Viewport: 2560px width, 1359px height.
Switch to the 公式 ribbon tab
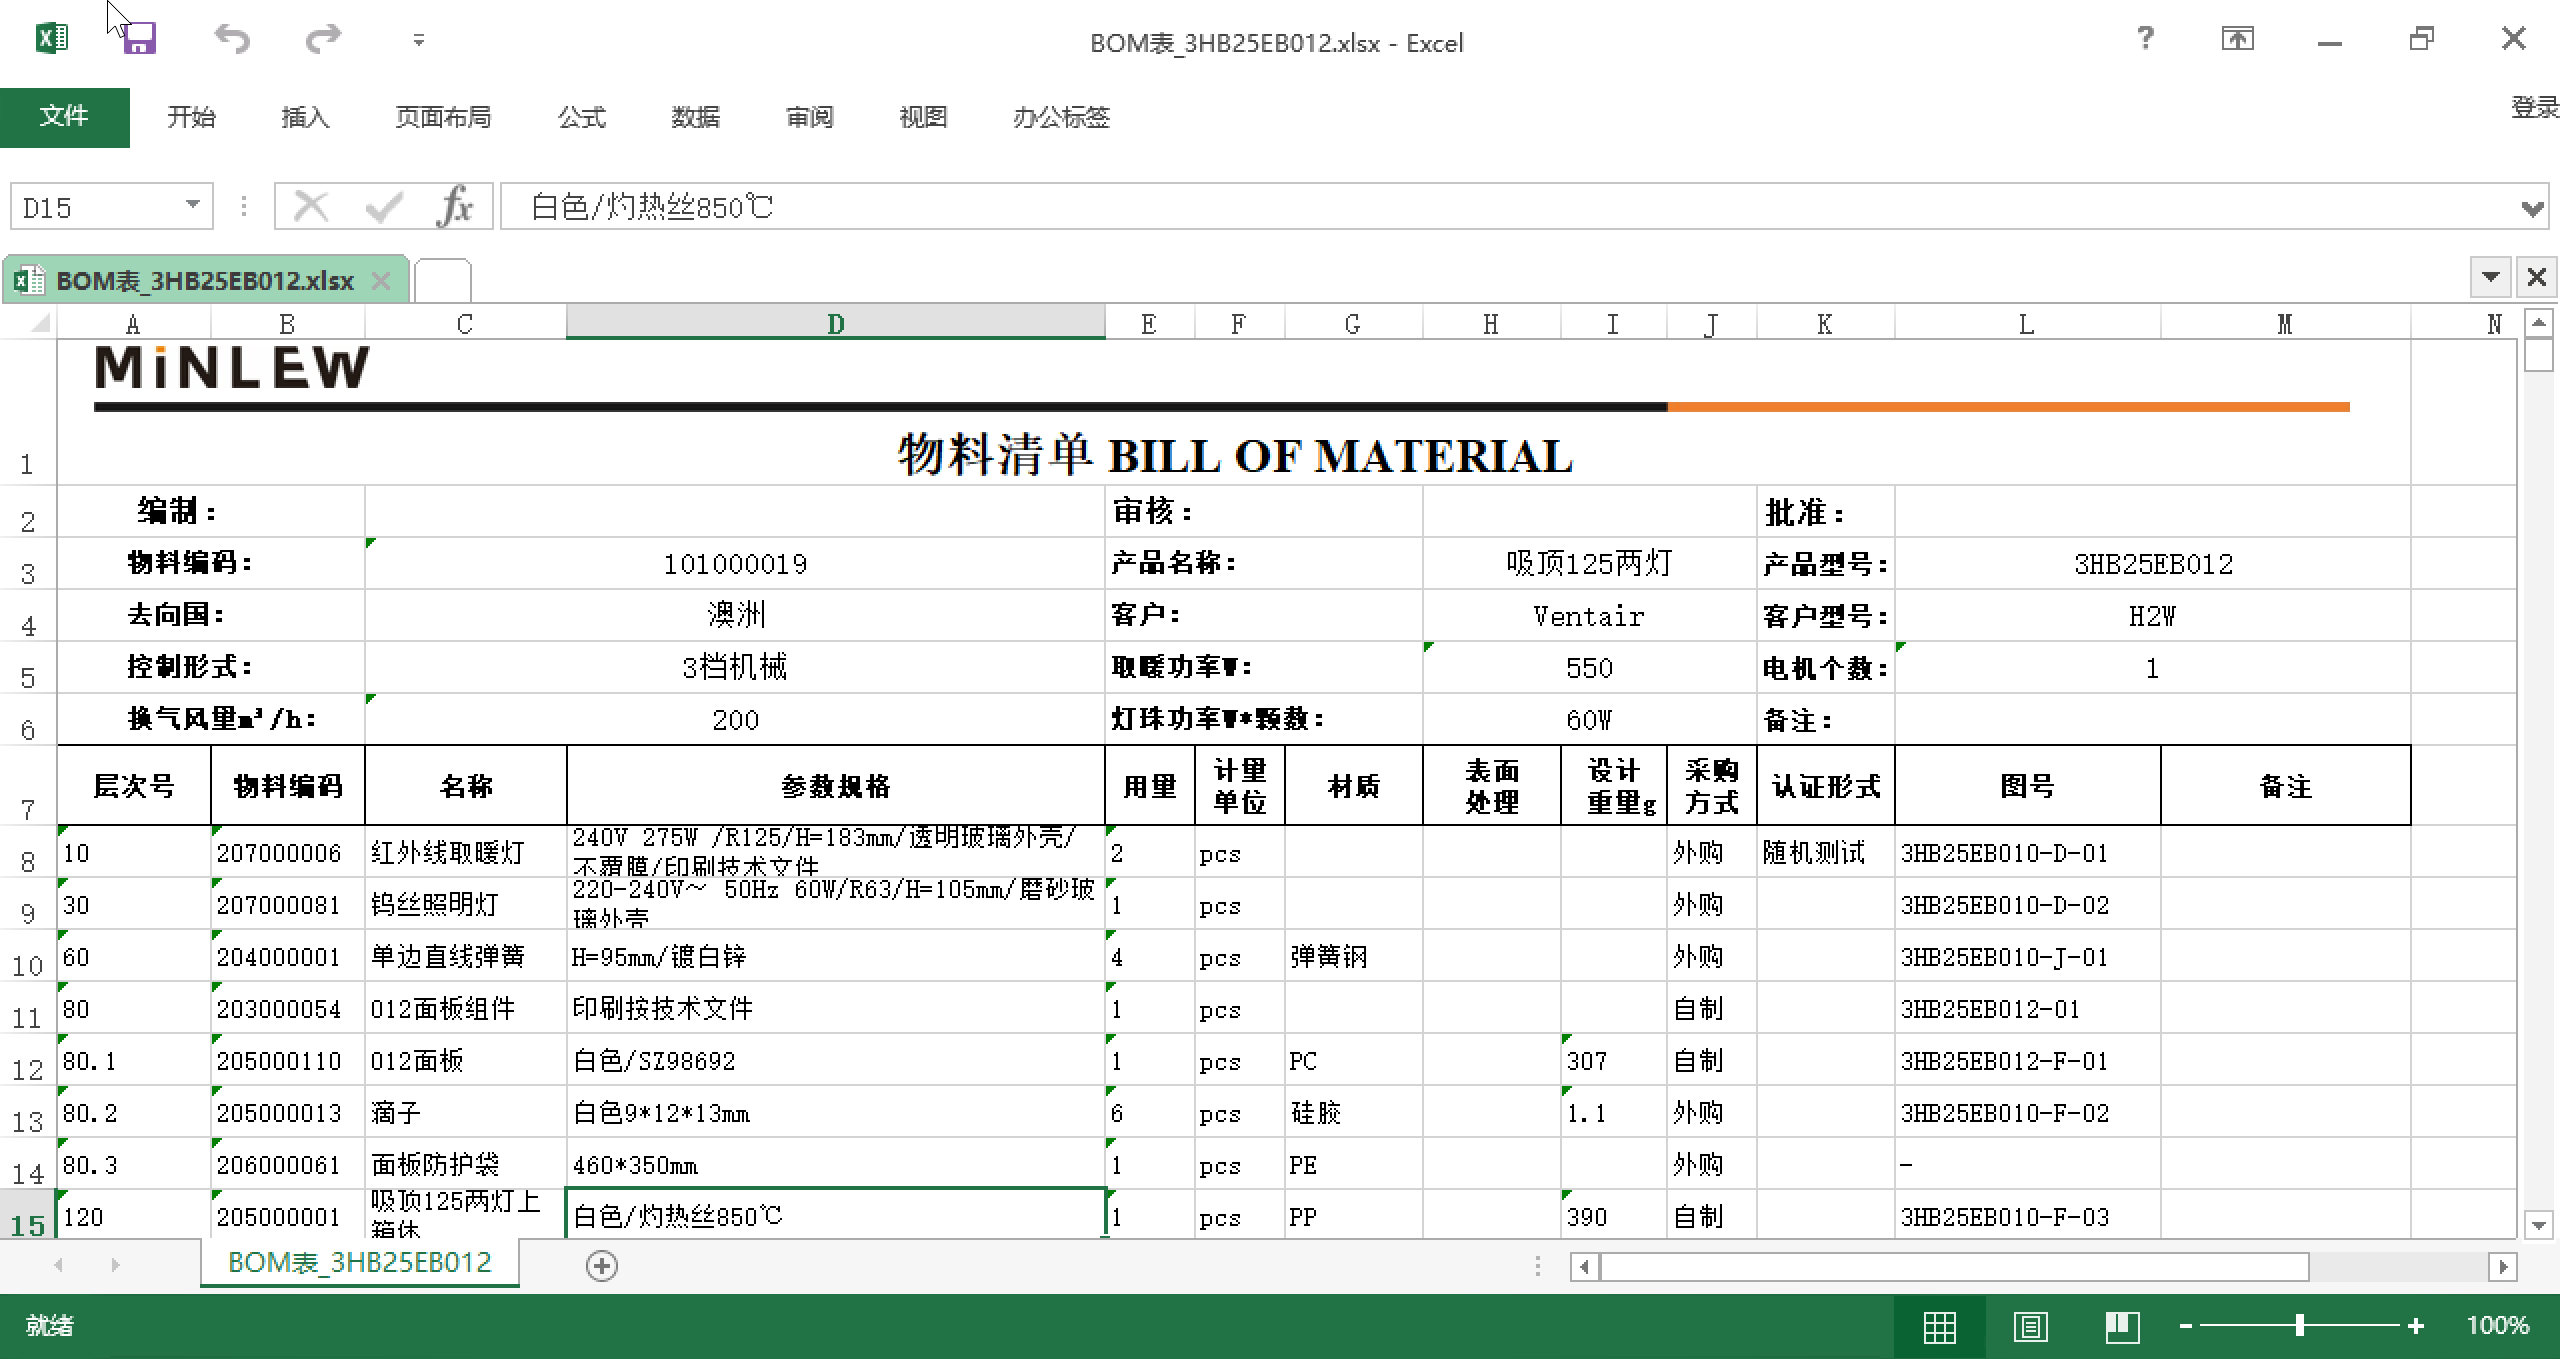tap(582, 117)
